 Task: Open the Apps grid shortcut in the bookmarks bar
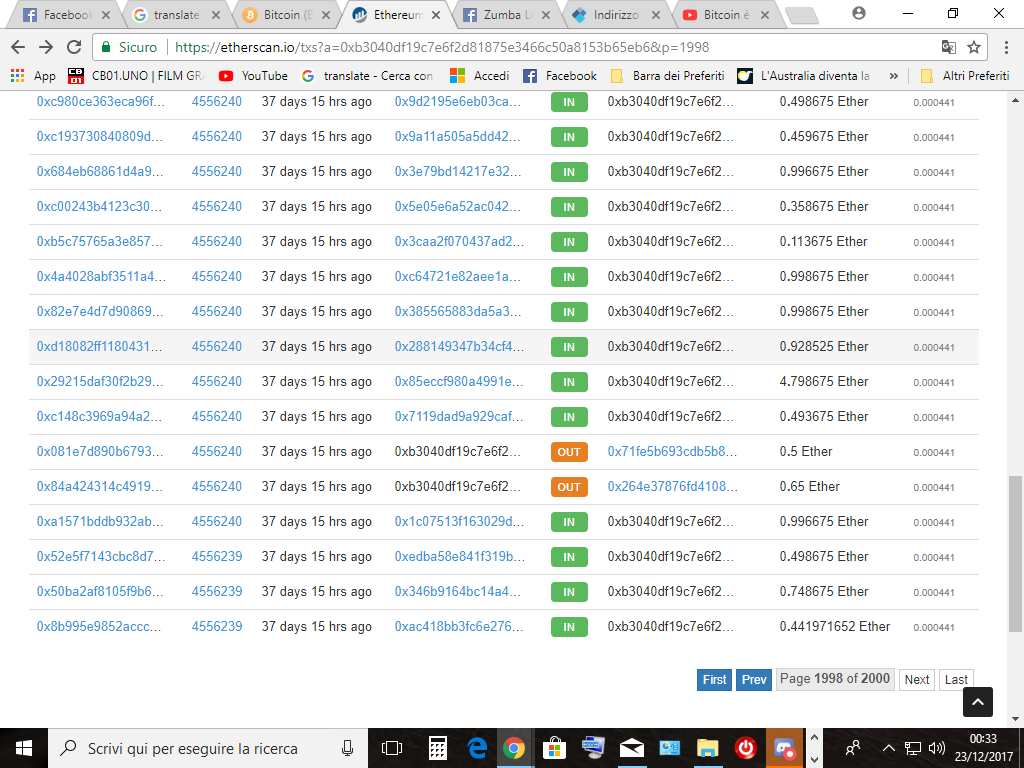tap(33, 76)
